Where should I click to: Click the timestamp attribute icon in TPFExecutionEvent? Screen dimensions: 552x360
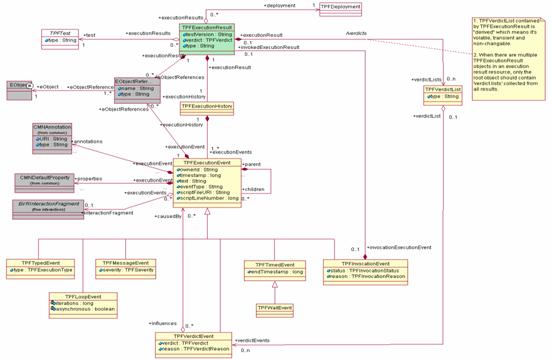[178, 175]
